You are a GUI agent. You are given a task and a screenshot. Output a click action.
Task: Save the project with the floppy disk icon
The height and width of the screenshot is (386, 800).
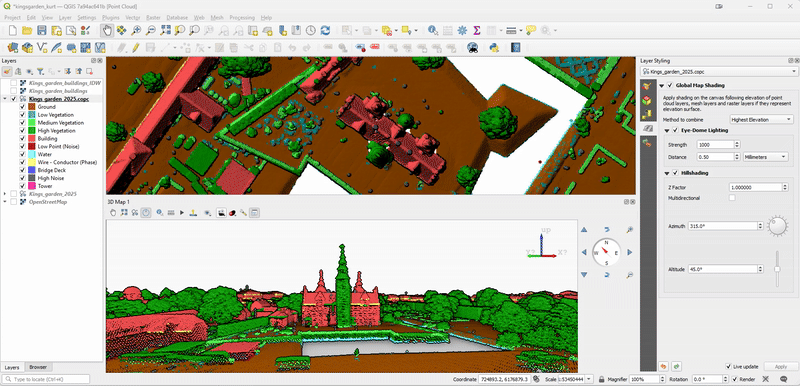tap(42, 31)
